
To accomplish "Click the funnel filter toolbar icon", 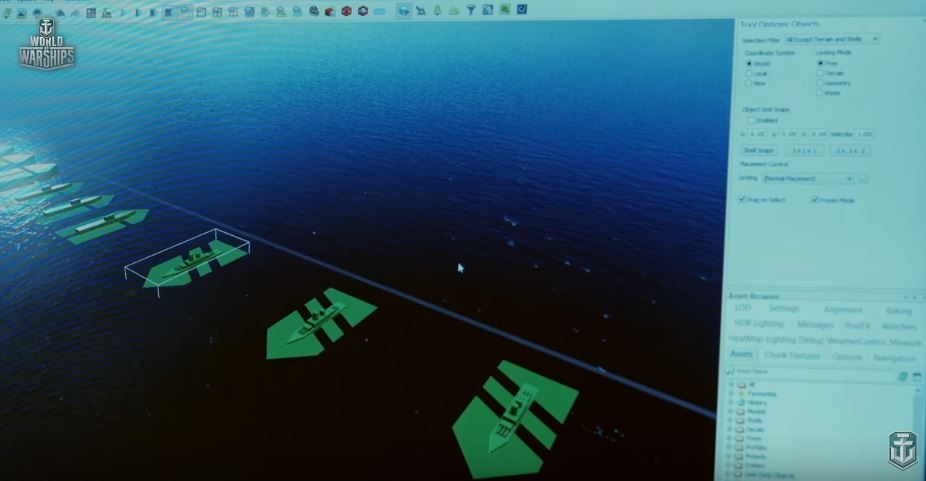I will (x=471, y=9).
